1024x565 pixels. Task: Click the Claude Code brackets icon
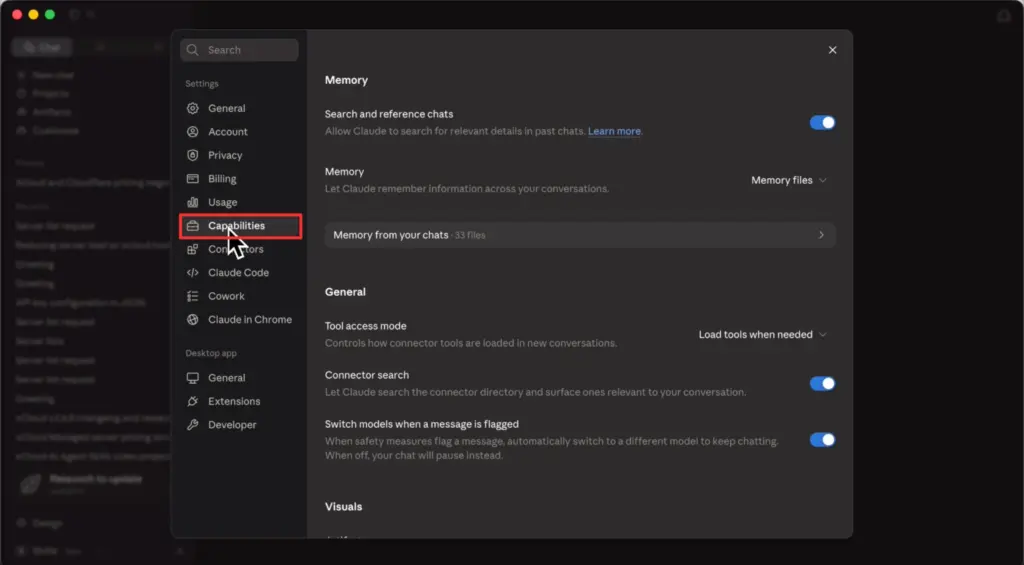coord(193,273)
